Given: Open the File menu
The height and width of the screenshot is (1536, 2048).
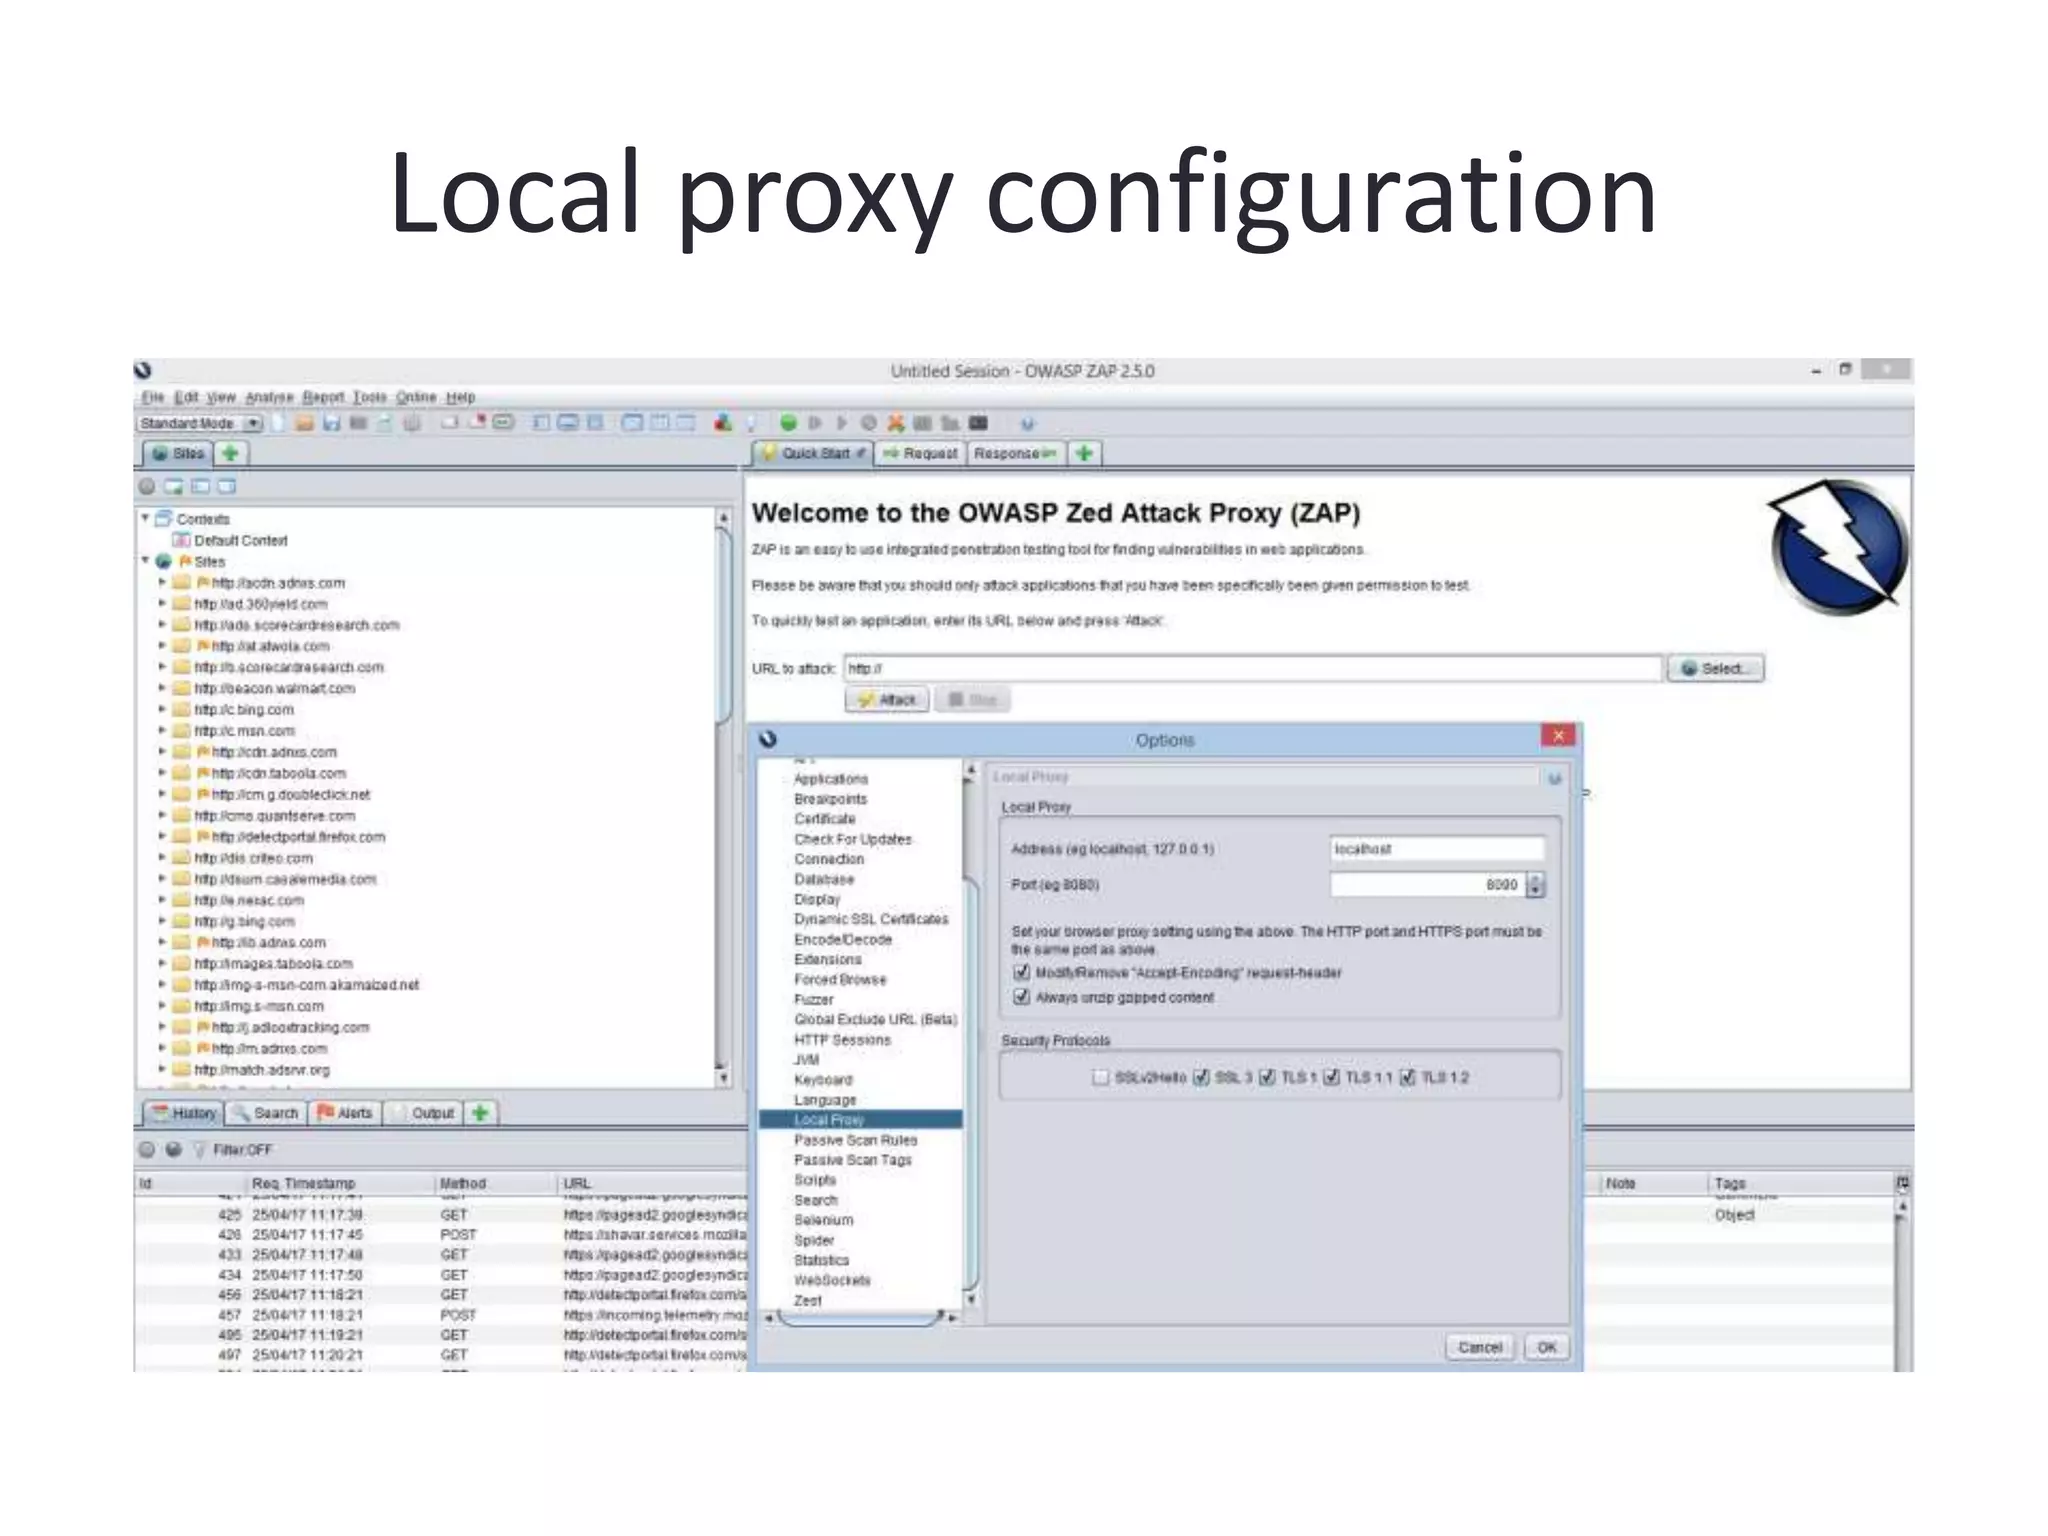Looking at the screenshot, I should point(152,397).
